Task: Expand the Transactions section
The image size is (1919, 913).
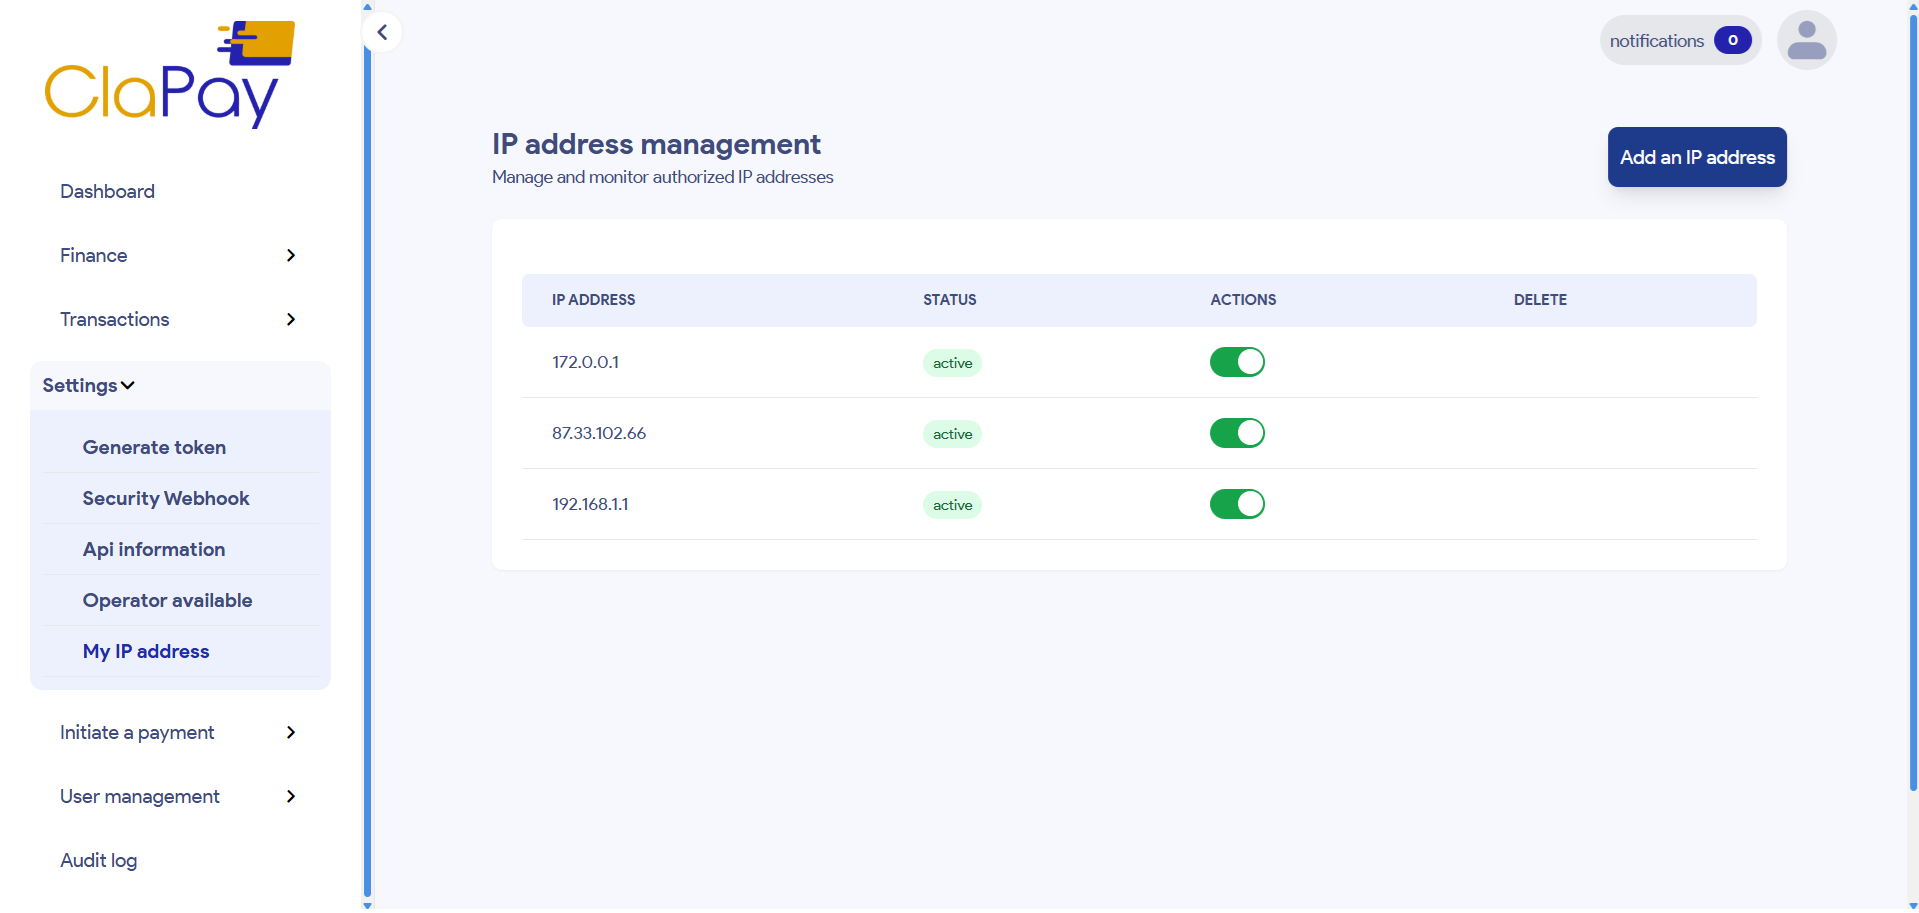Action: coord(290,320)
